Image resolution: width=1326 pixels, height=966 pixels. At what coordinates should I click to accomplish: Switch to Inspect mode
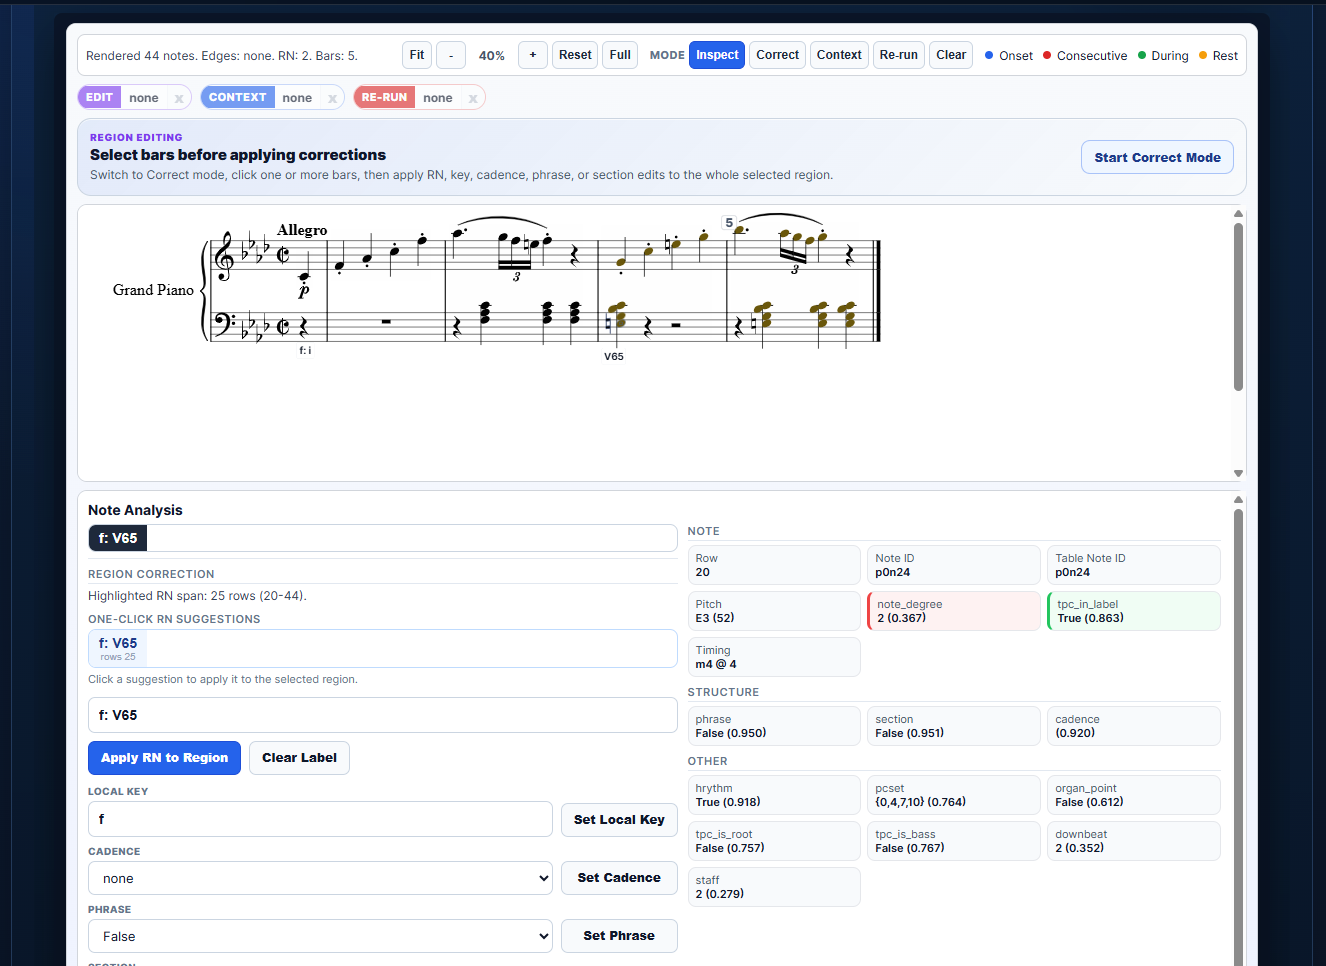(x=717, y=55)
